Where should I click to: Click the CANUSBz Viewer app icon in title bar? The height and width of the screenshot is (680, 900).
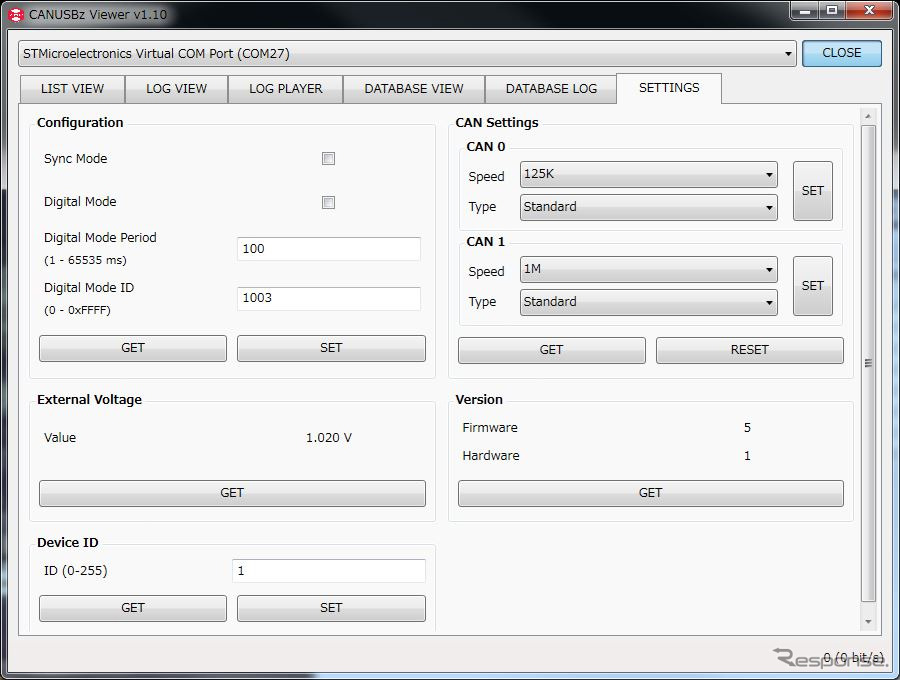pos(15,15)
